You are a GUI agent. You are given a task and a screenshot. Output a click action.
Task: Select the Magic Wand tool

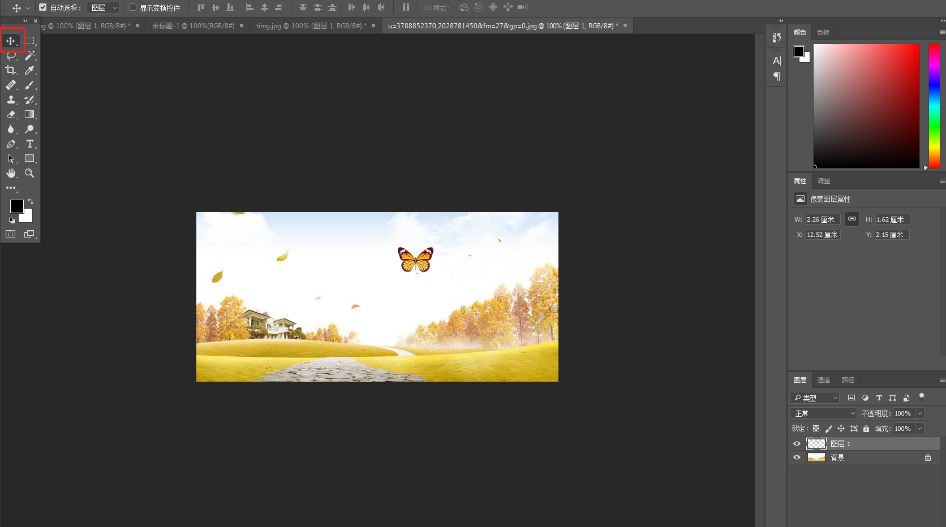point(30,55)
